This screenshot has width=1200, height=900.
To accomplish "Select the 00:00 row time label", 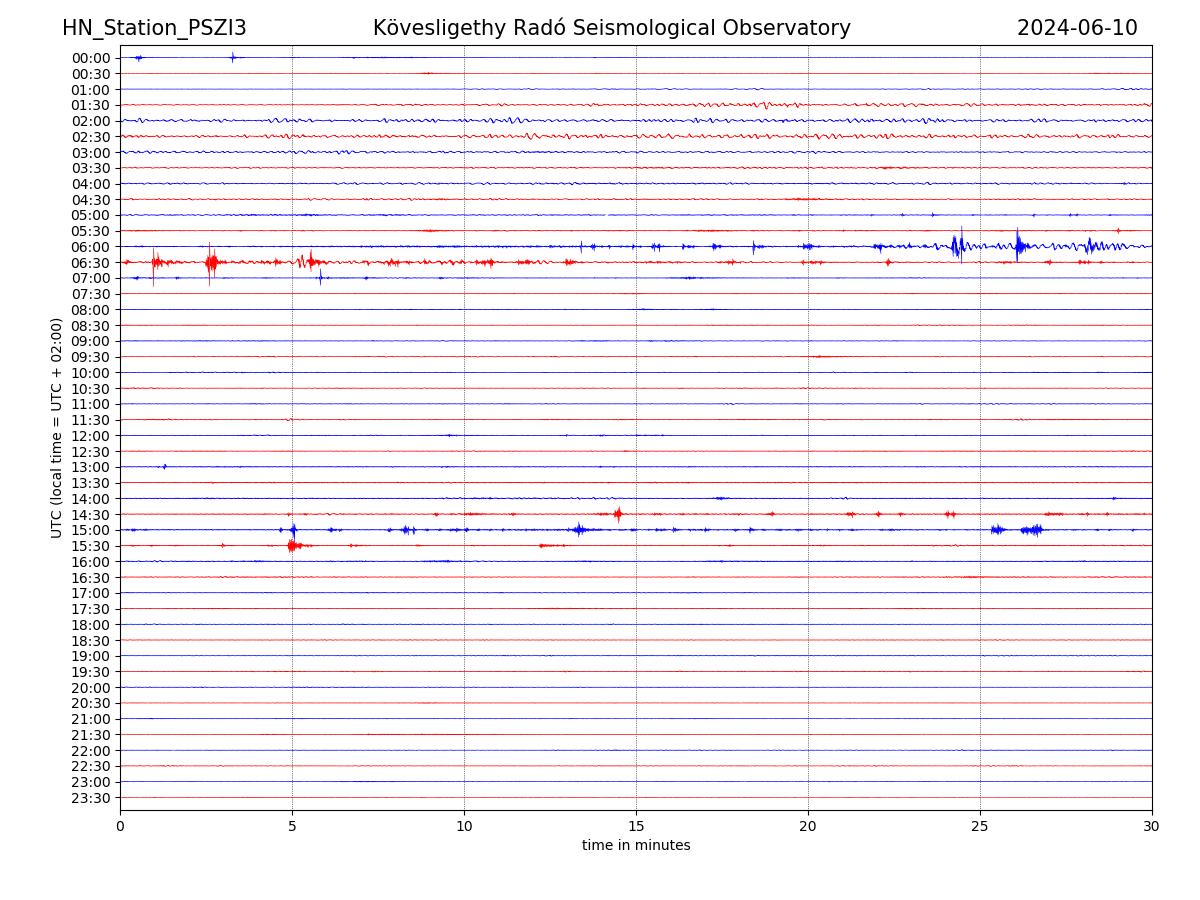I will click(91, 58).
